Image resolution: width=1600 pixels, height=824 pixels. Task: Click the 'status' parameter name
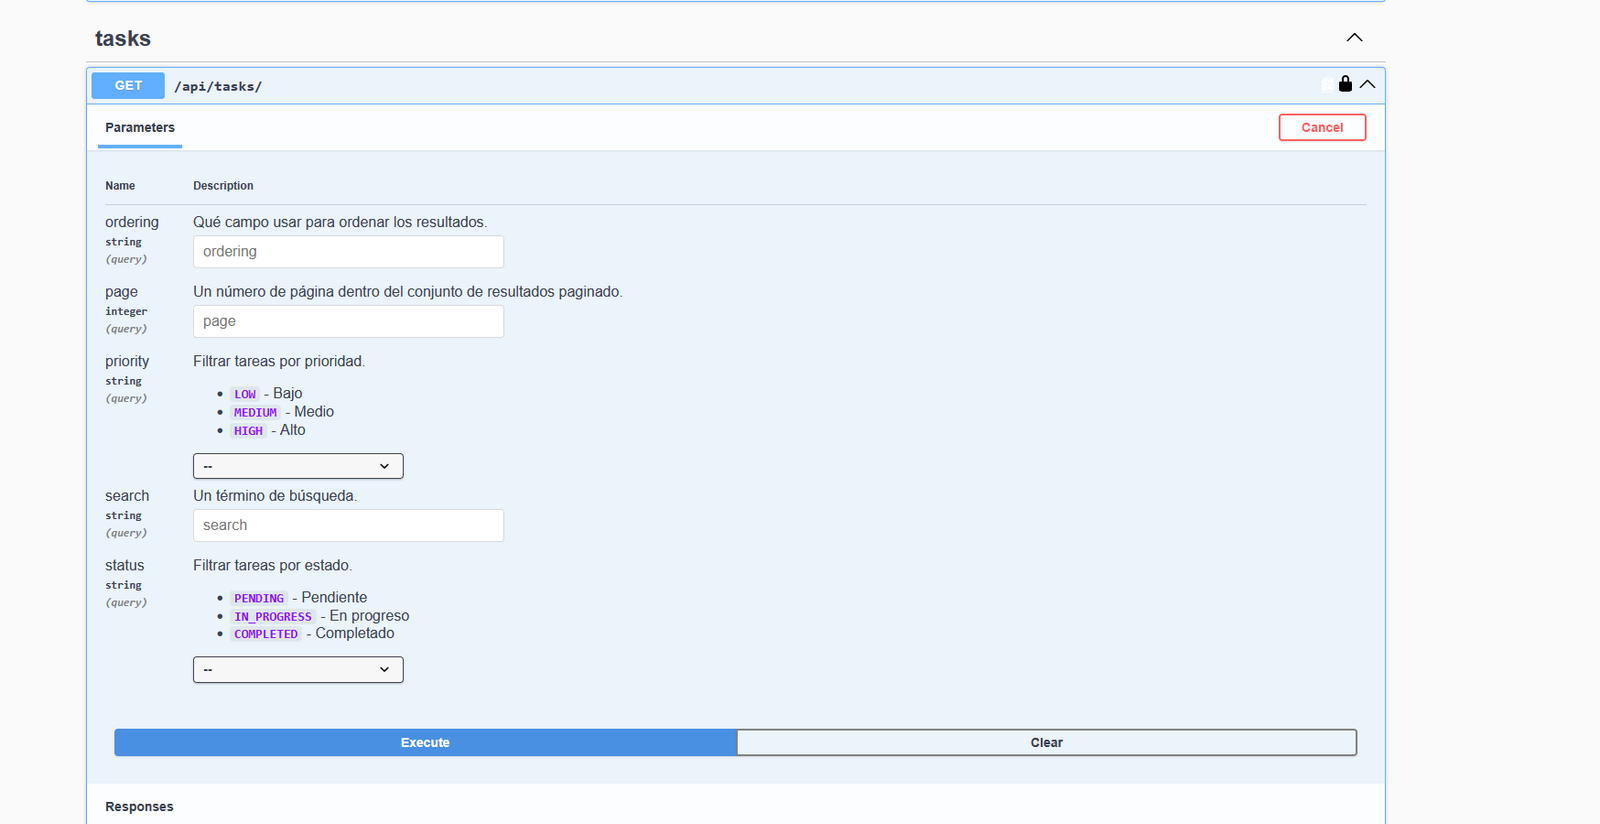pos(125,565)
